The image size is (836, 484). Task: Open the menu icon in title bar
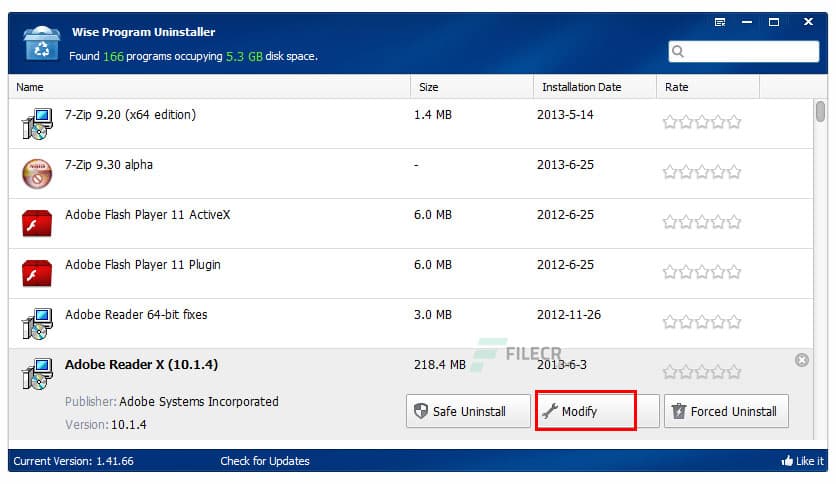pos(720,22)
